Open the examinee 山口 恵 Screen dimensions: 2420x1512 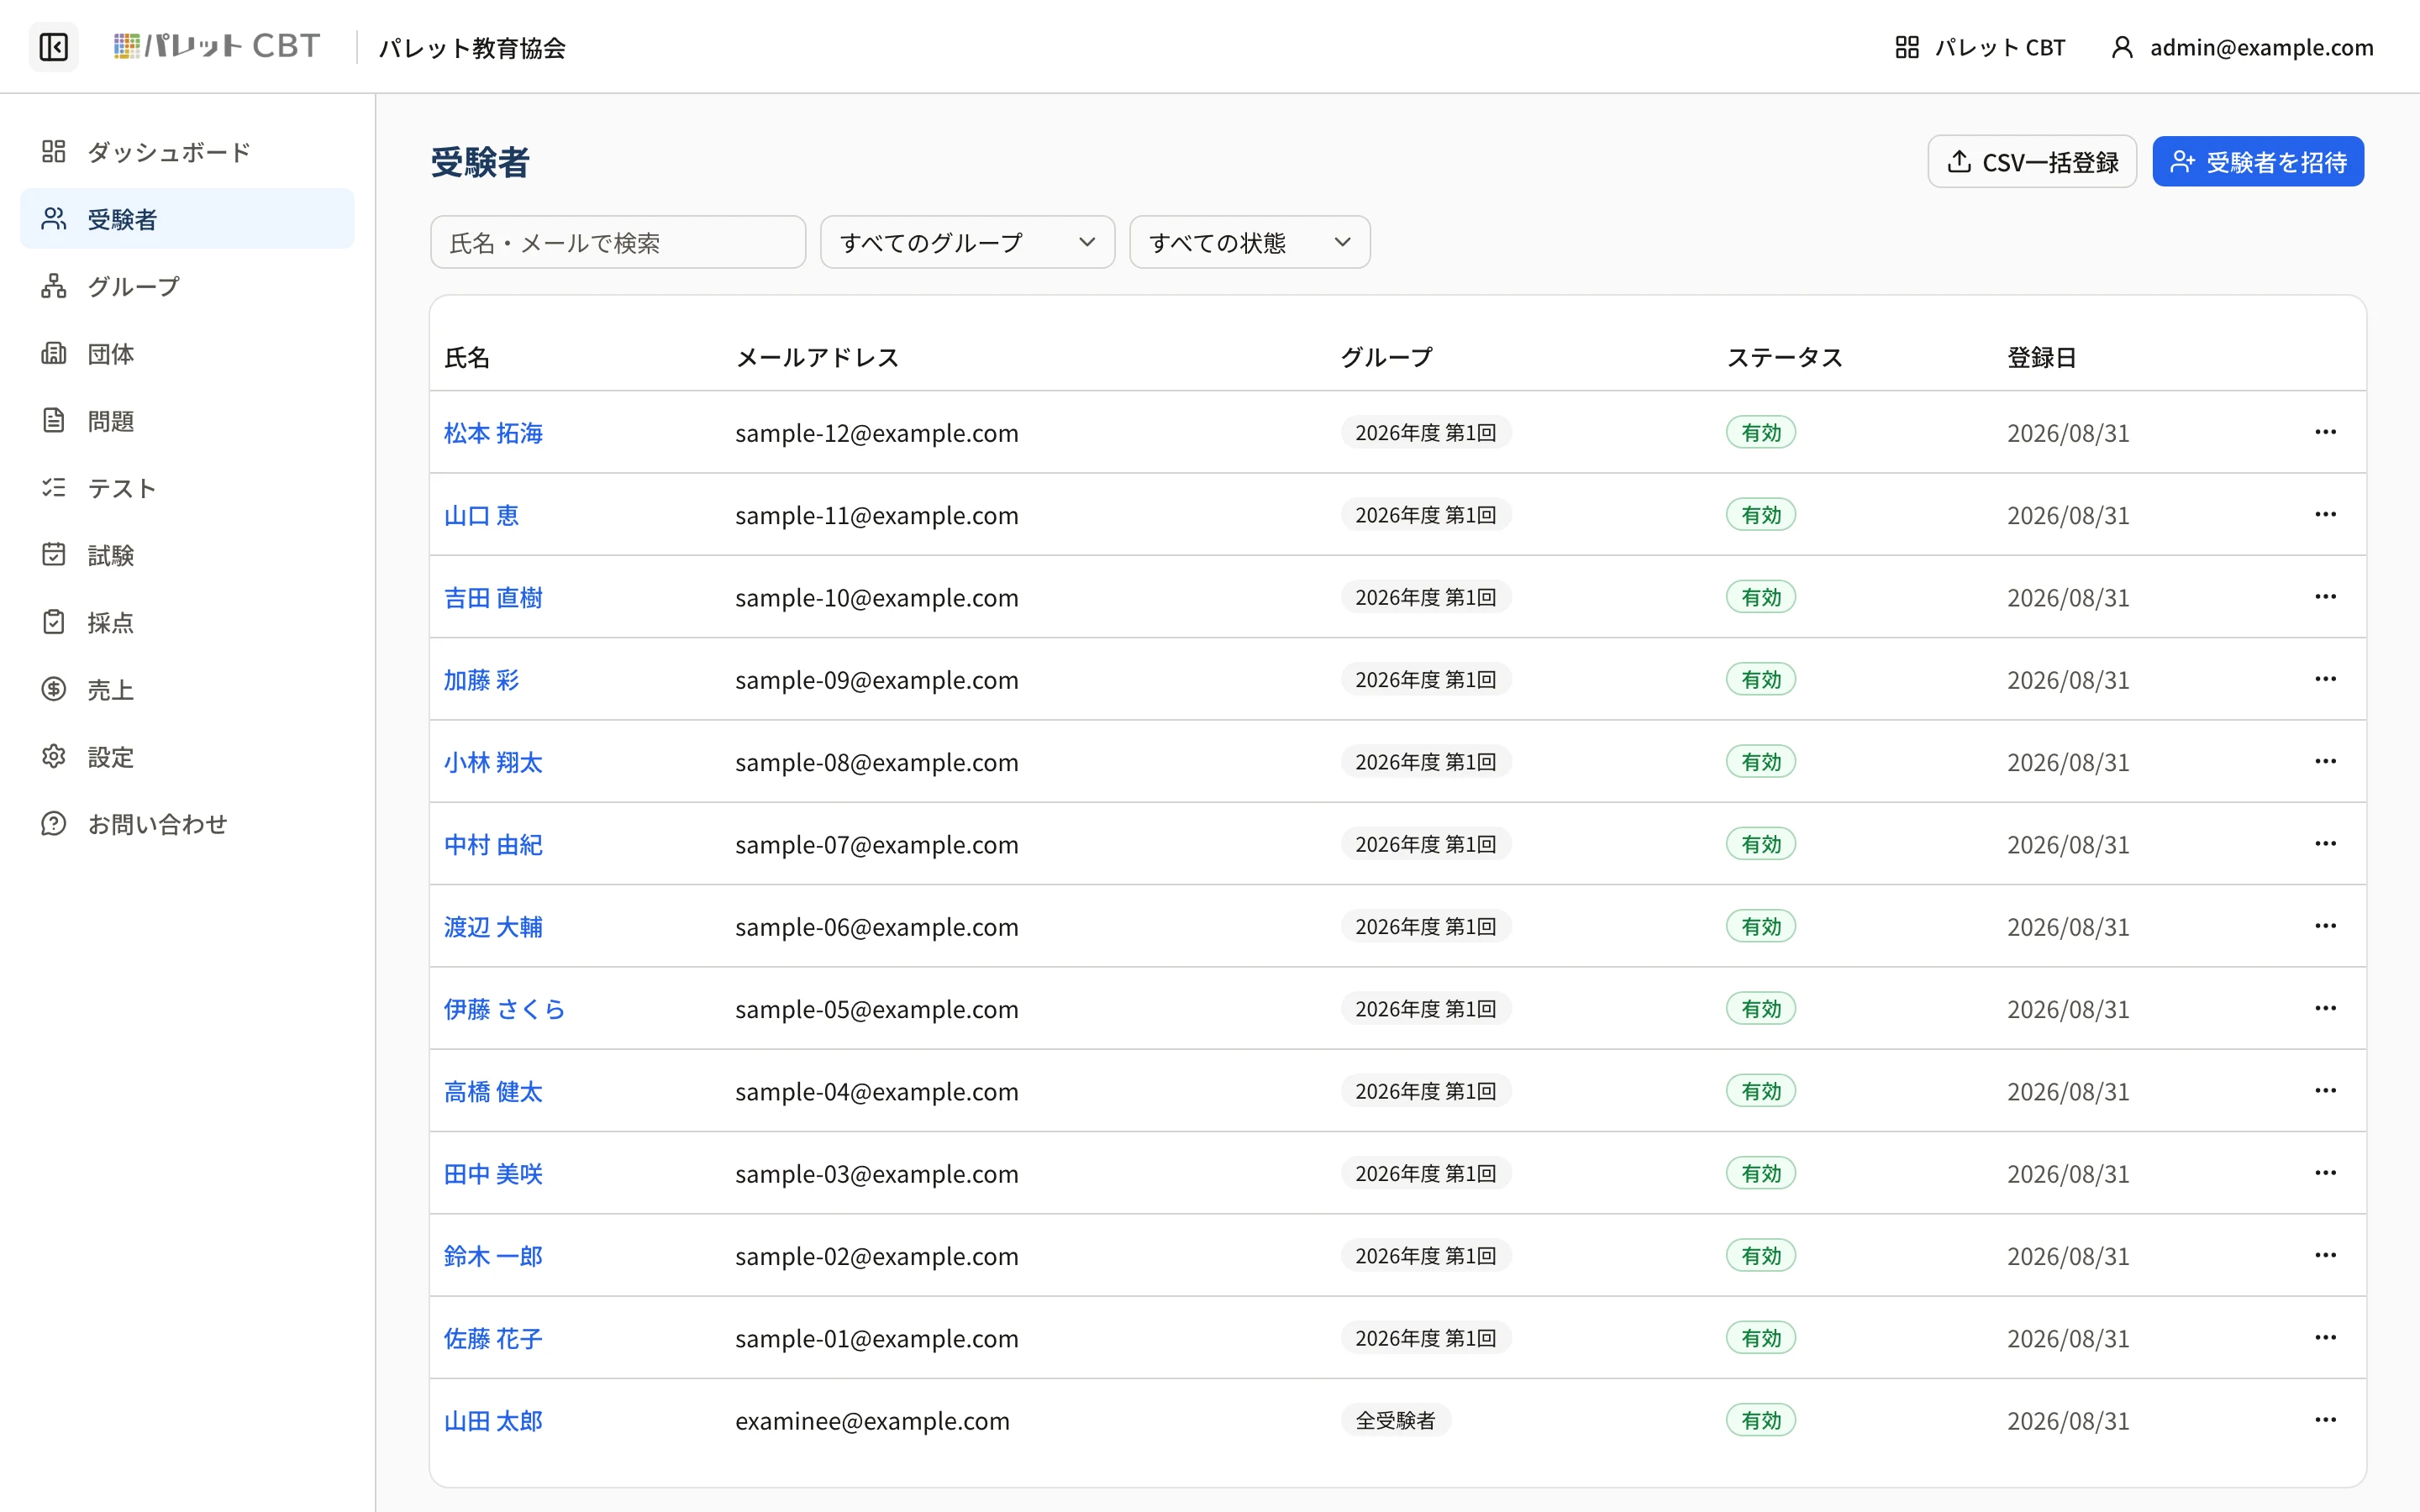pyautogui.click(x=481, y=515)
